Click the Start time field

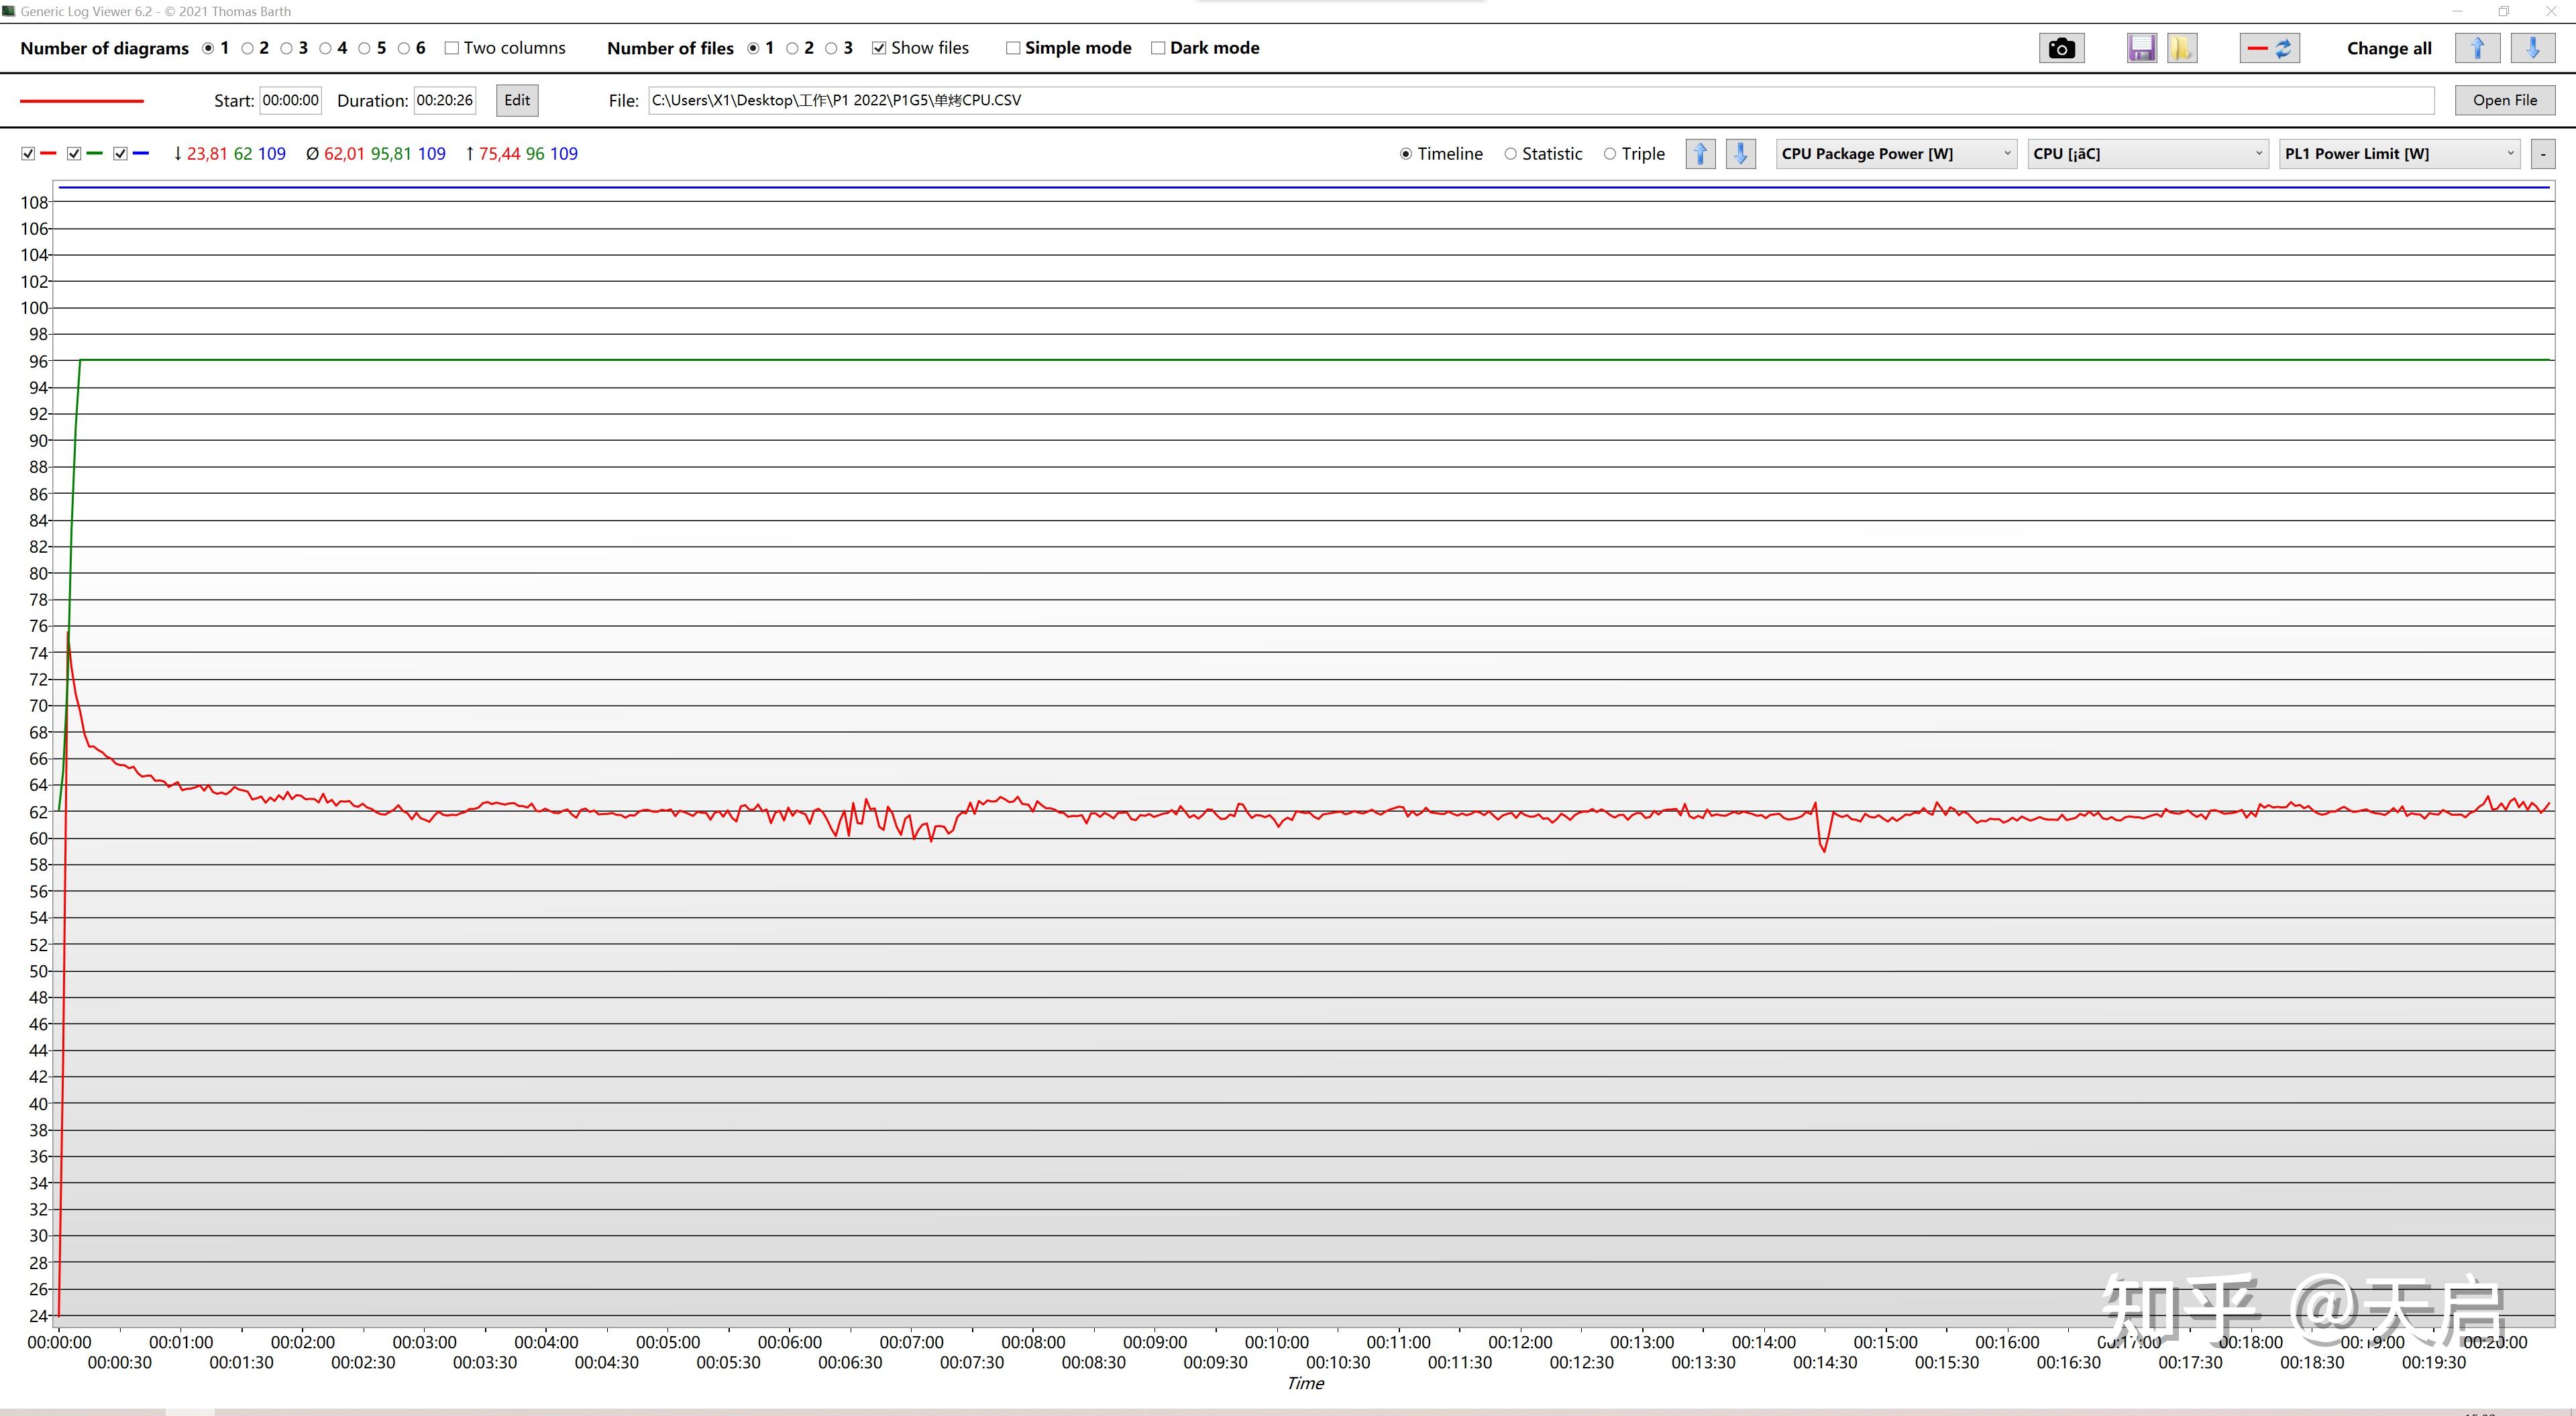291,100
